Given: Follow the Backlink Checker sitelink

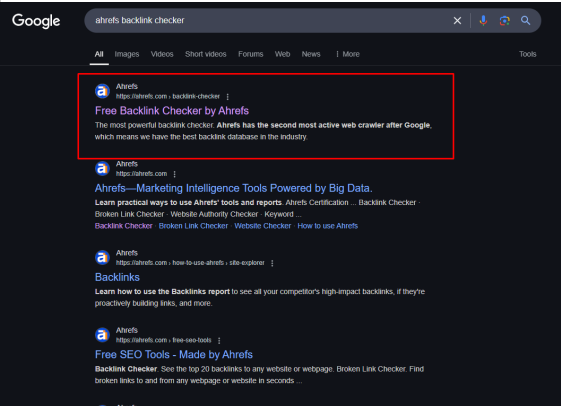Looking at the screenshot, I should (x=124, y=226).
